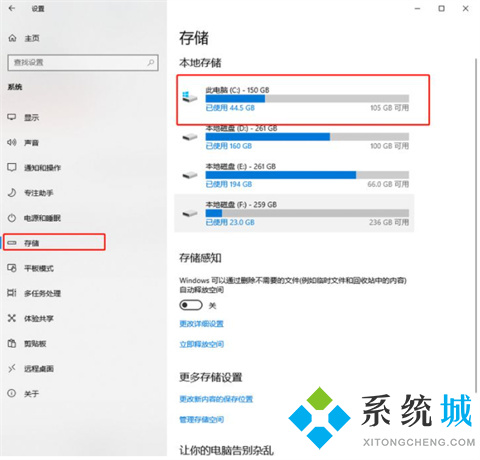Click the back arrow in Settings
Screen dimensions: 480x460
click(x=12, y=8)
